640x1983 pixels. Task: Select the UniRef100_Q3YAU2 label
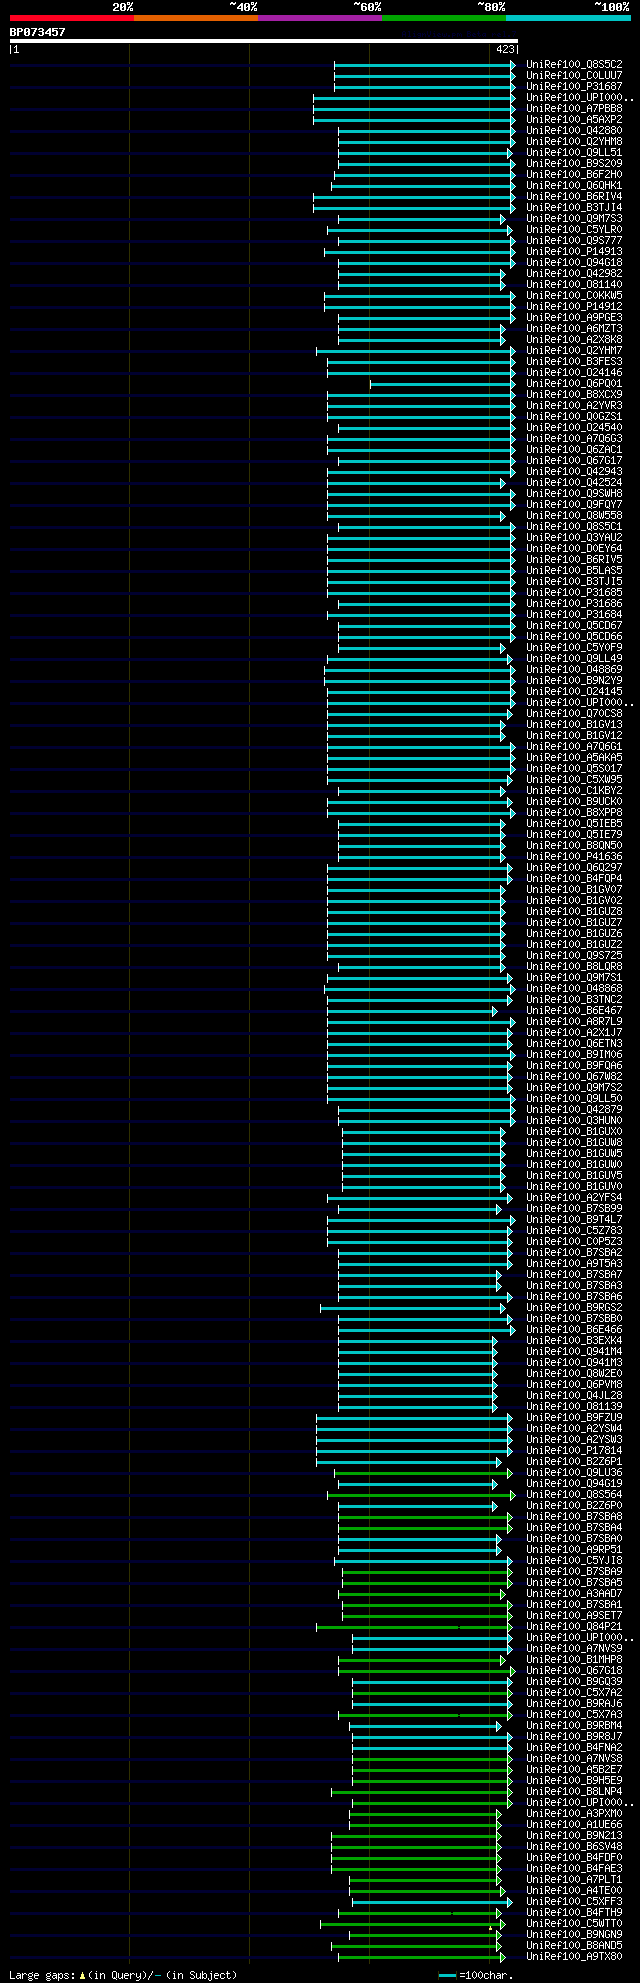coord(574,537)
